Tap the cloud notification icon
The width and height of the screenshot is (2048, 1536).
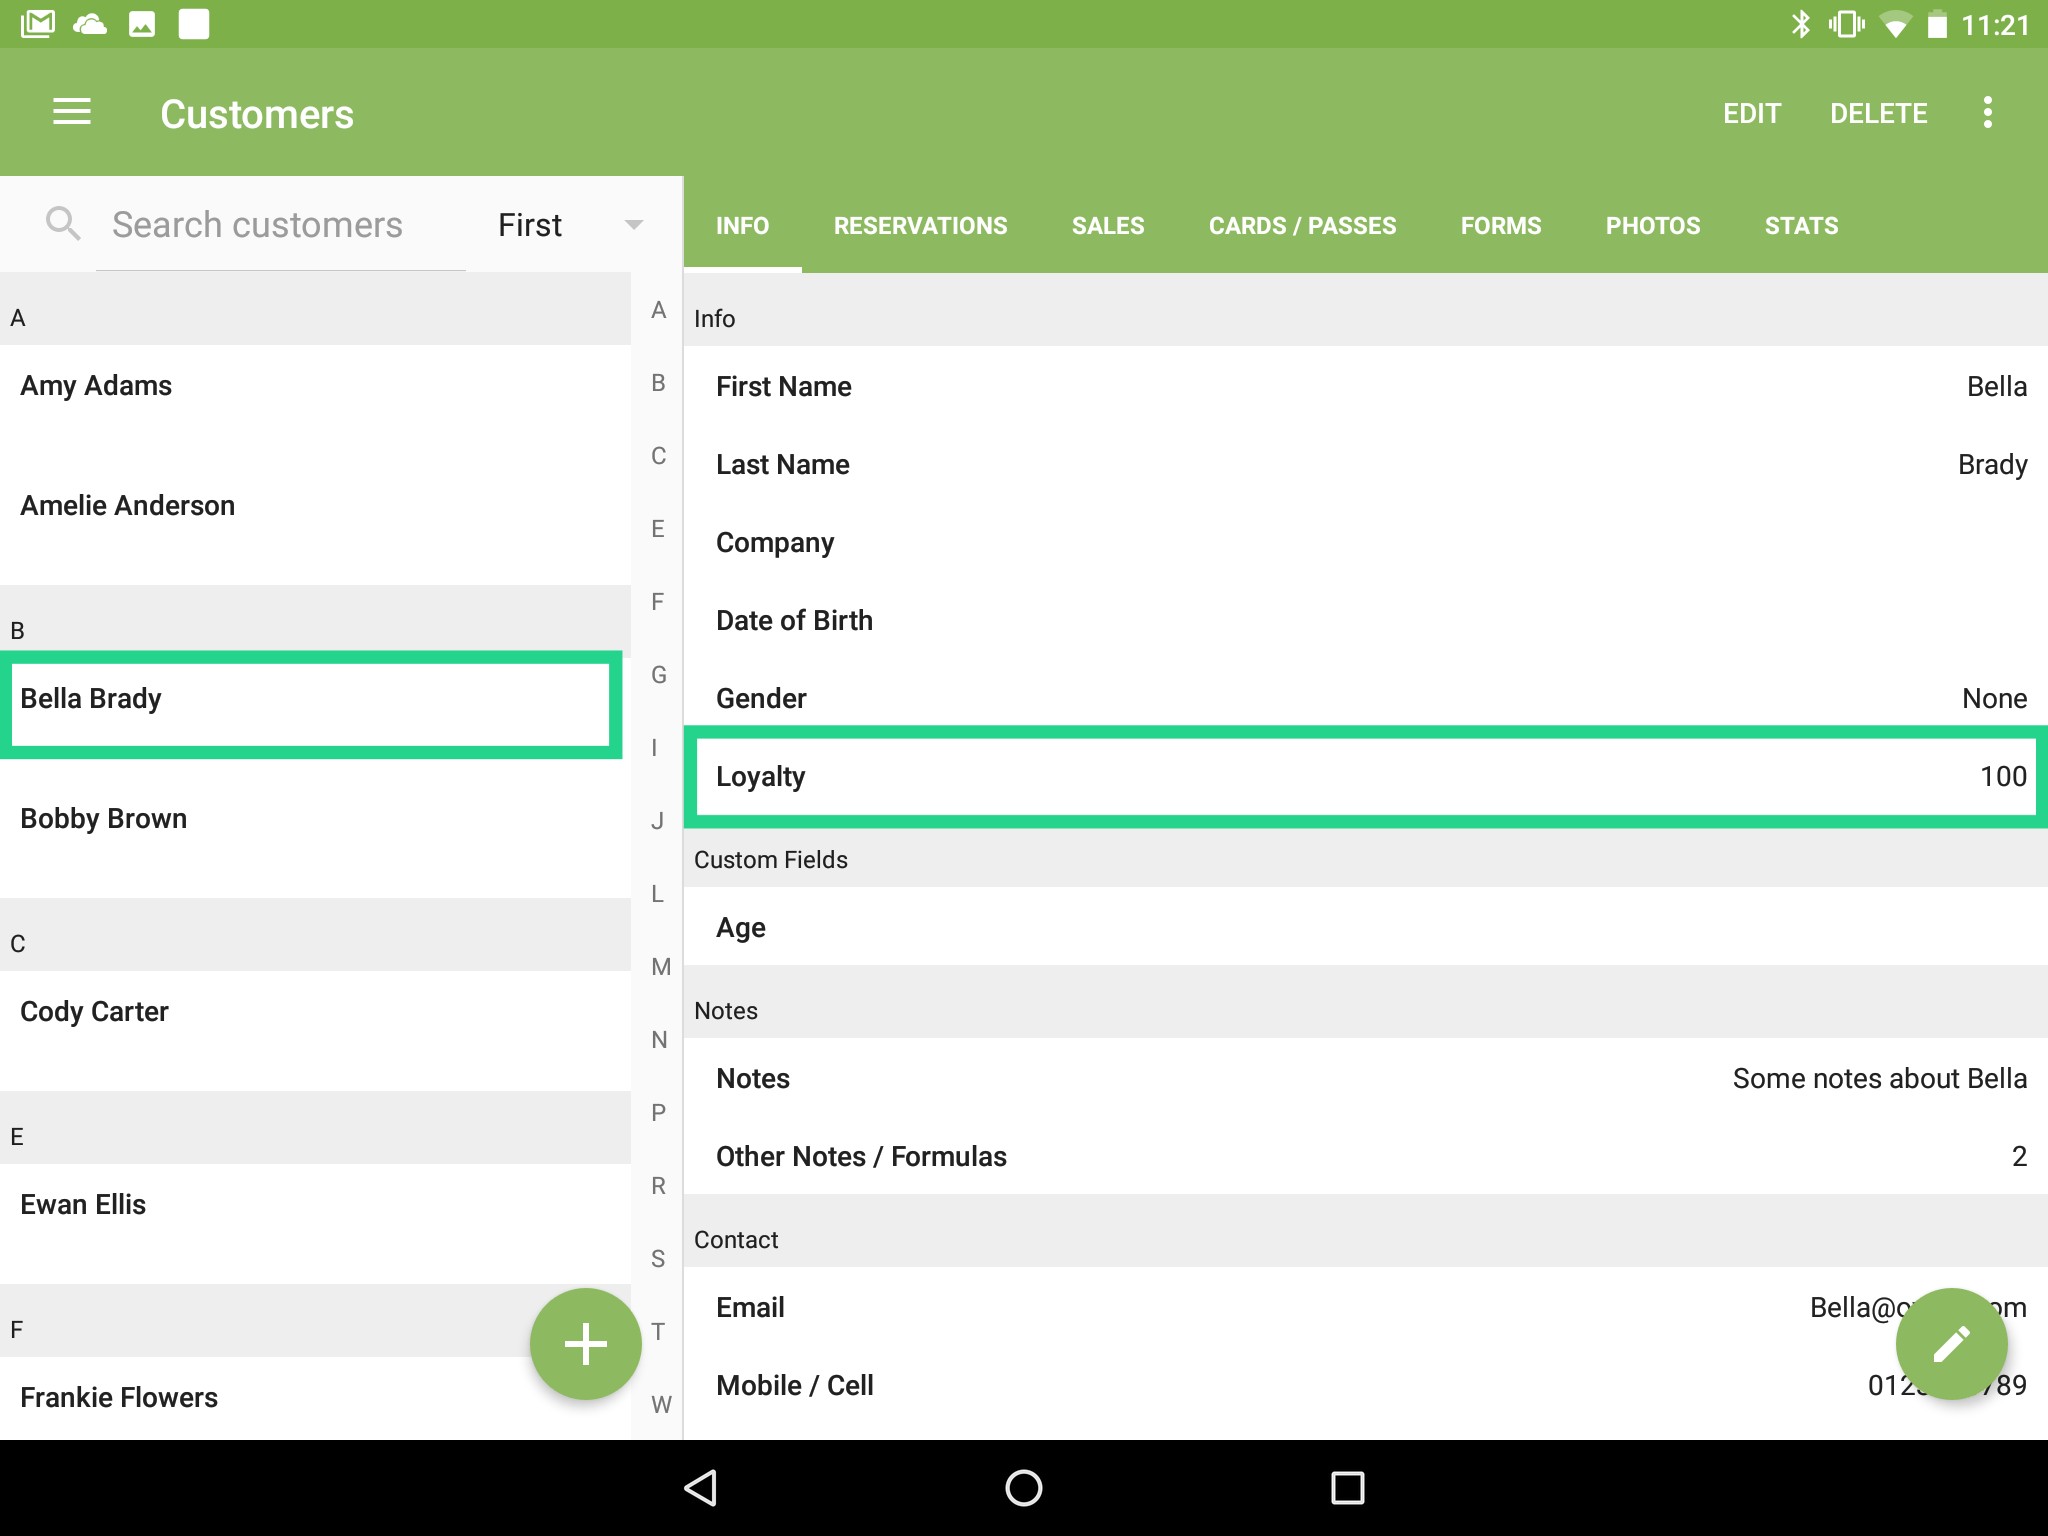90,24
